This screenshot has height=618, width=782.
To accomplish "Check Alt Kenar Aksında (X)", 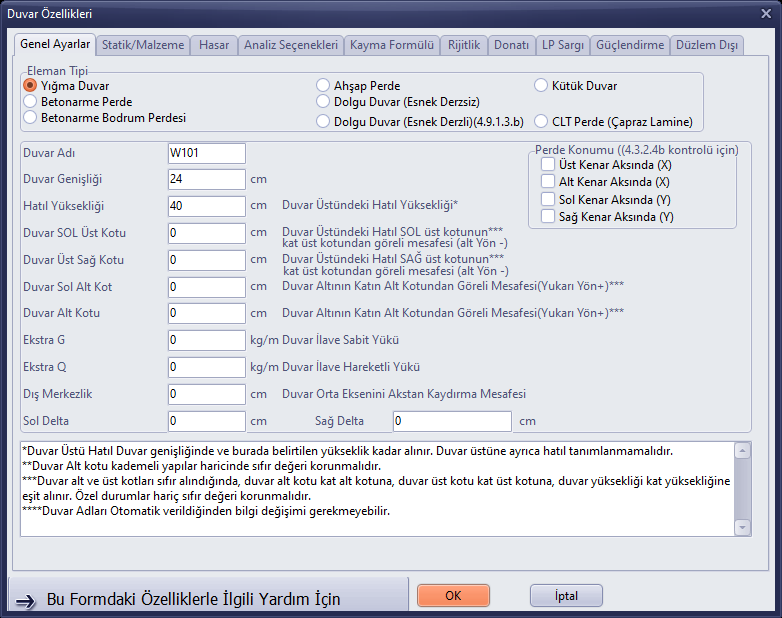I will coord(548,181).
